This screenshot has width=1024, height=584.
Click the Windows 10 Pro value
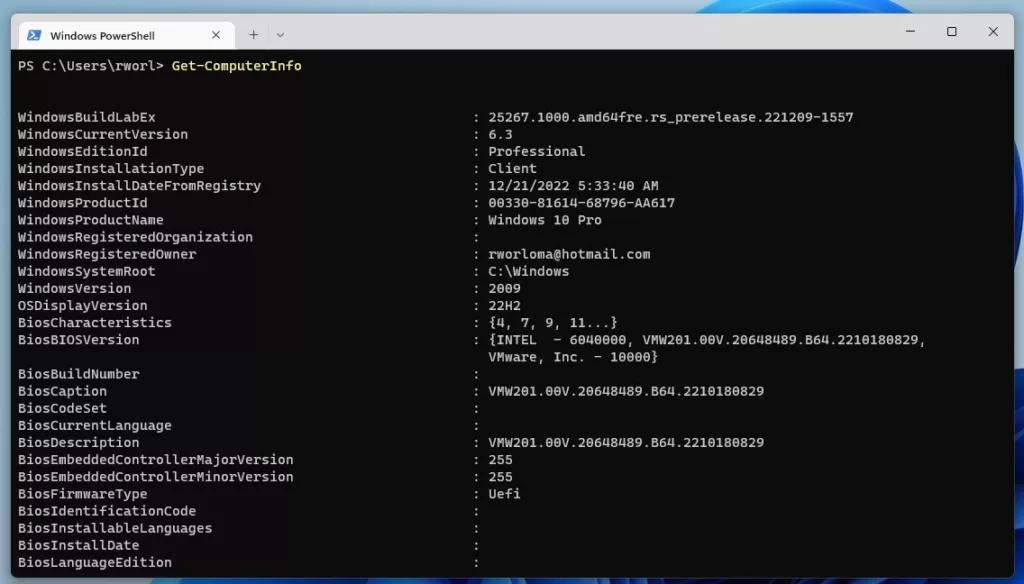pos(545,220)
